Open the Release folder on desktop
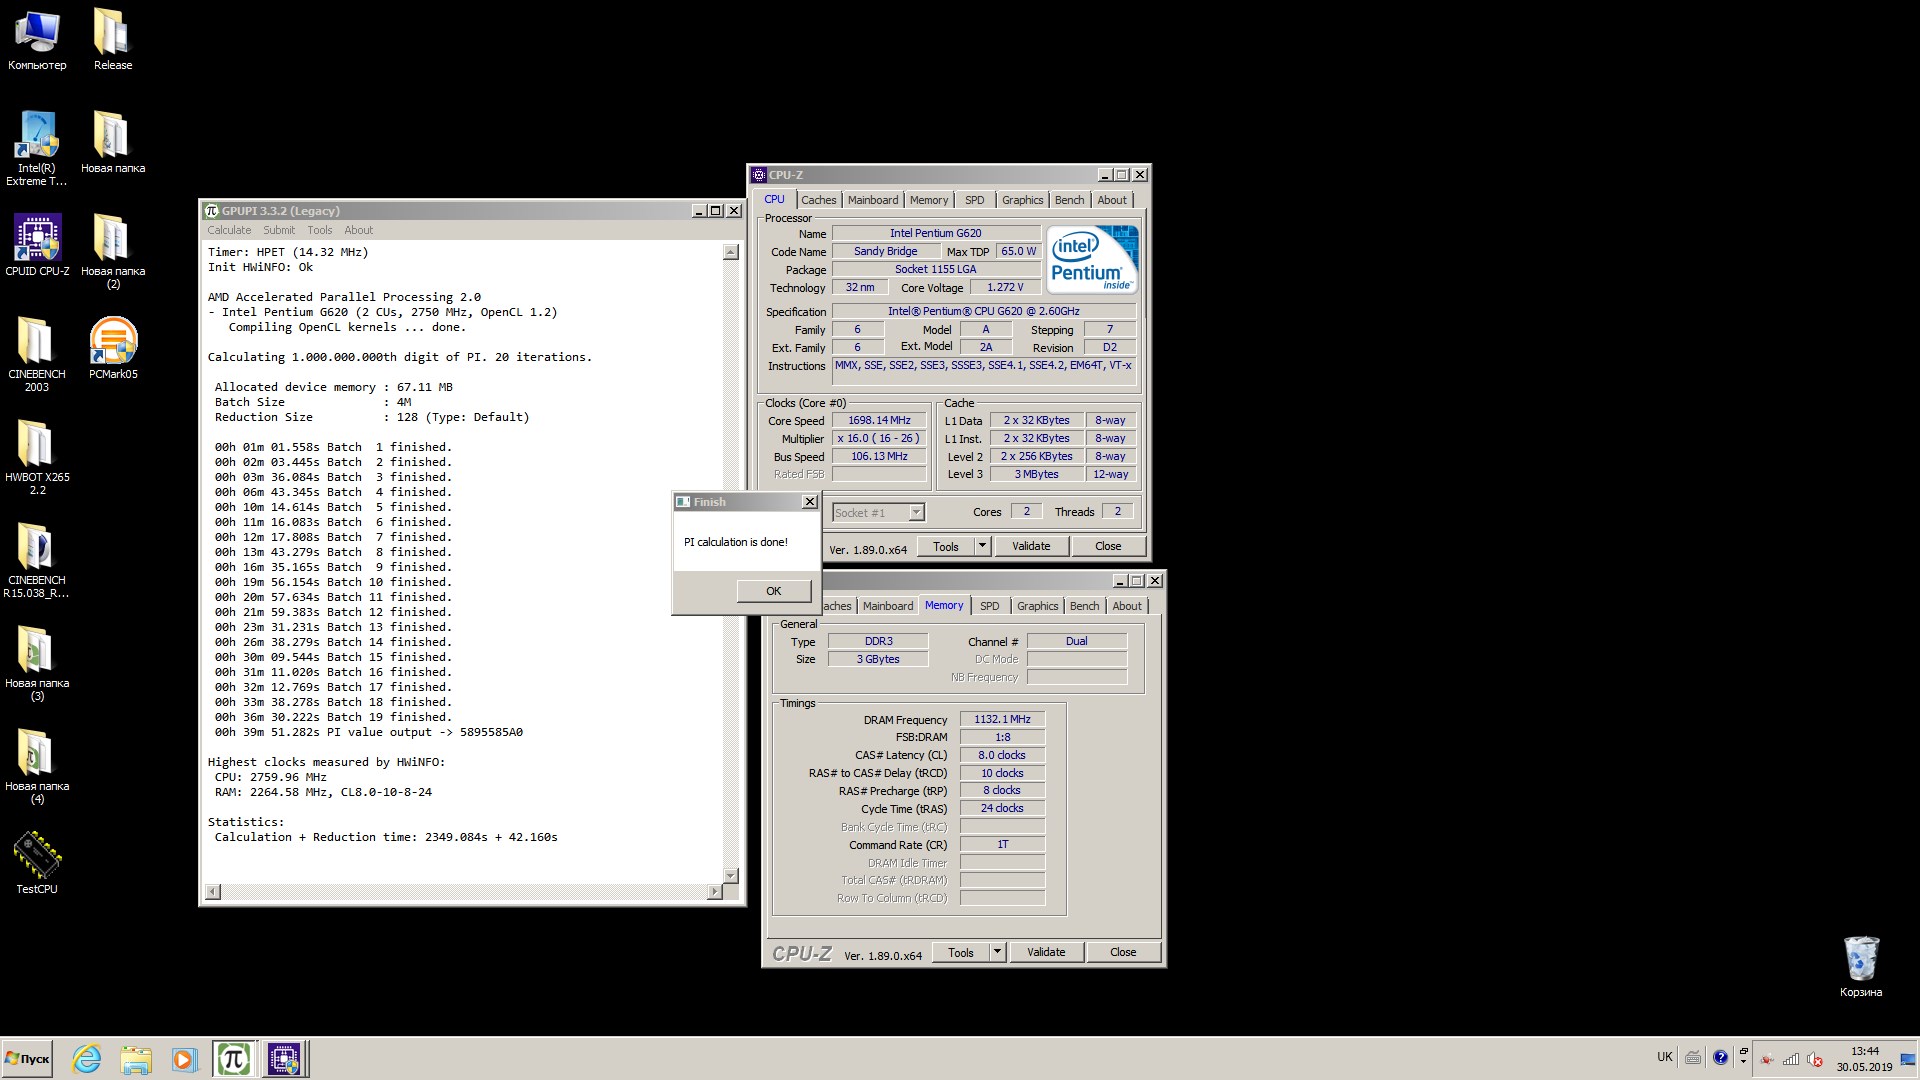Screen dimensions: 1920x1080 click(x=112, y=40)
